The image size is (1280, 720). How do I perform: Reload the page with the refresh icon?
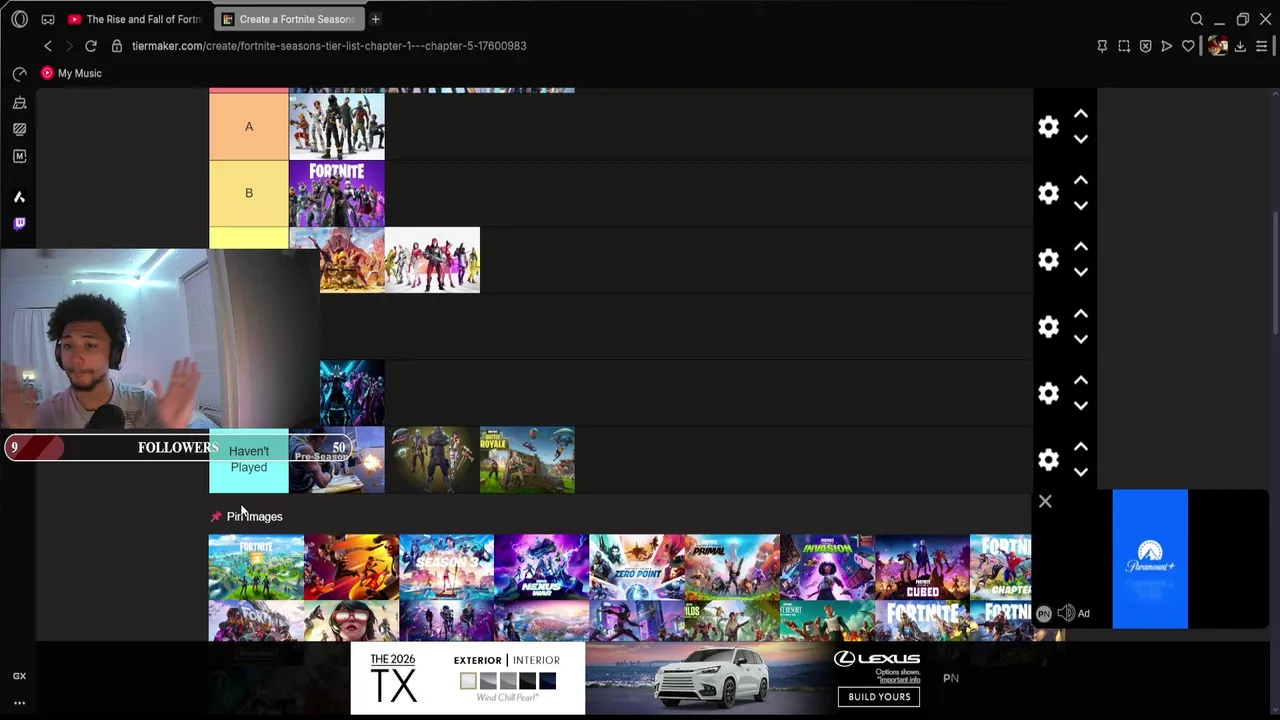pos(91,46)
